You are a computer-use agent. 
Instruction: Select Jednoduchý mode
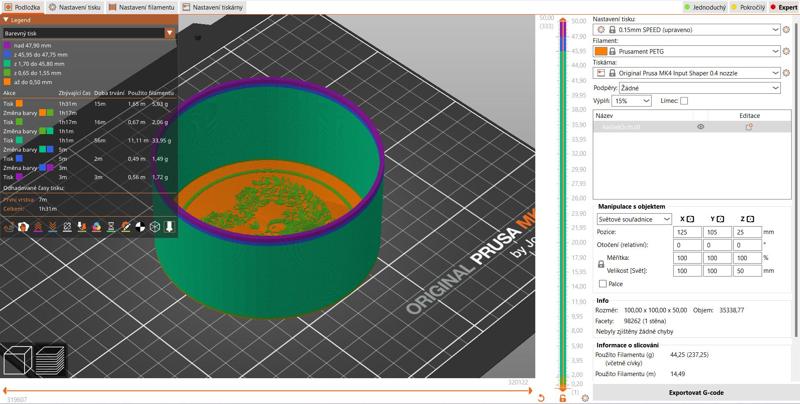705,8
